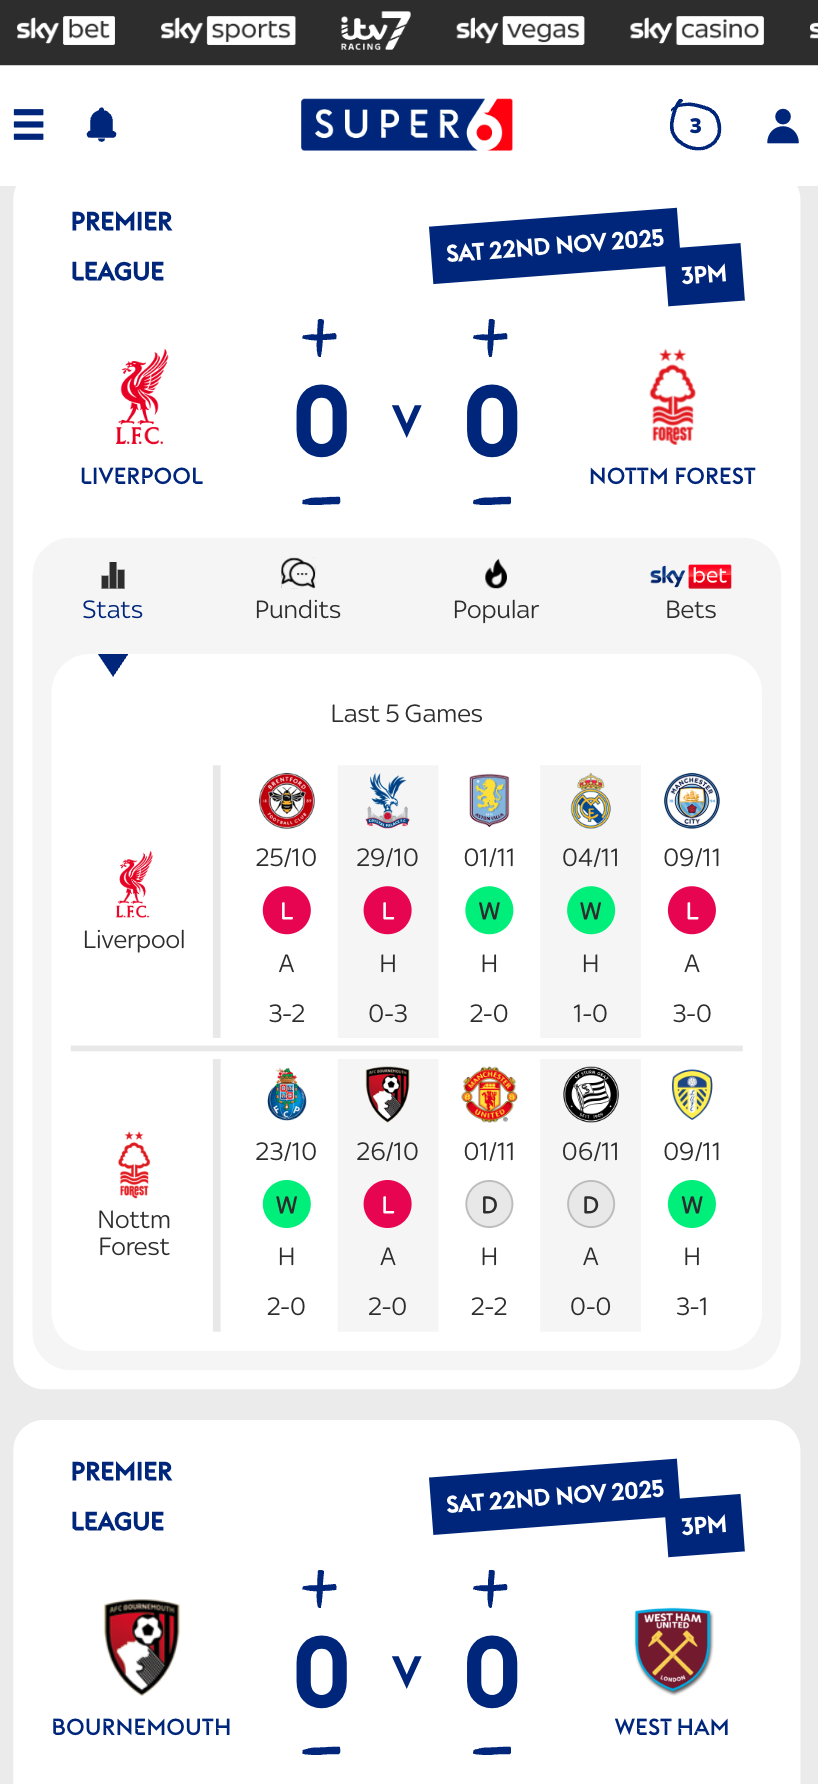Viewport: 818px width, 1784px height.
Task: Tap the round counter badge showing 3
Action: 695,126
